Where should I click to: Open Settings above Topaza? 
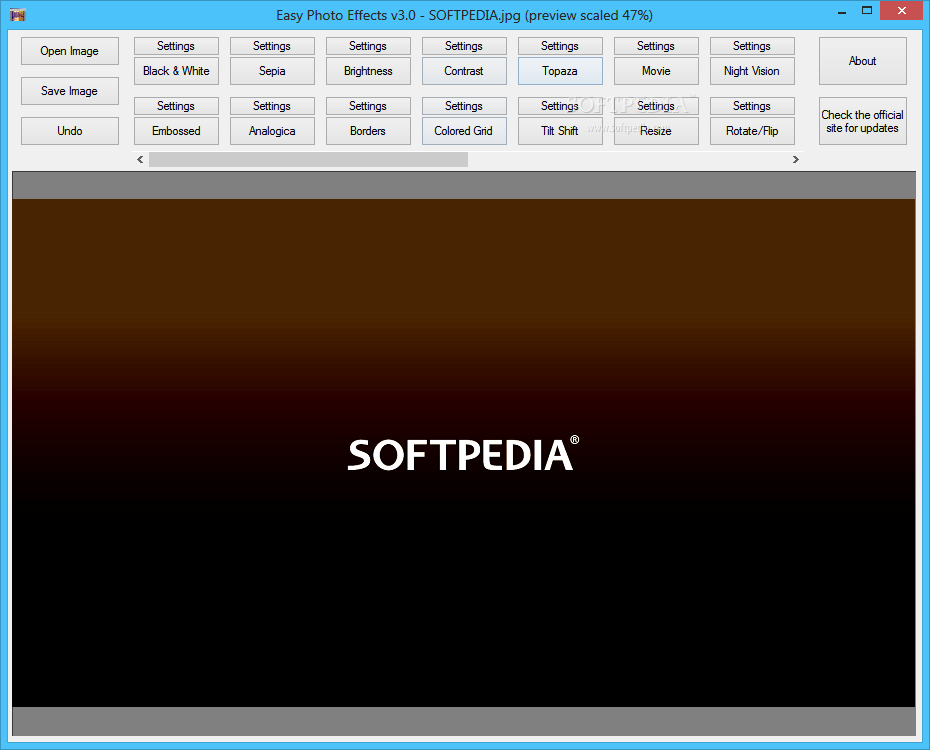point(560,46)
